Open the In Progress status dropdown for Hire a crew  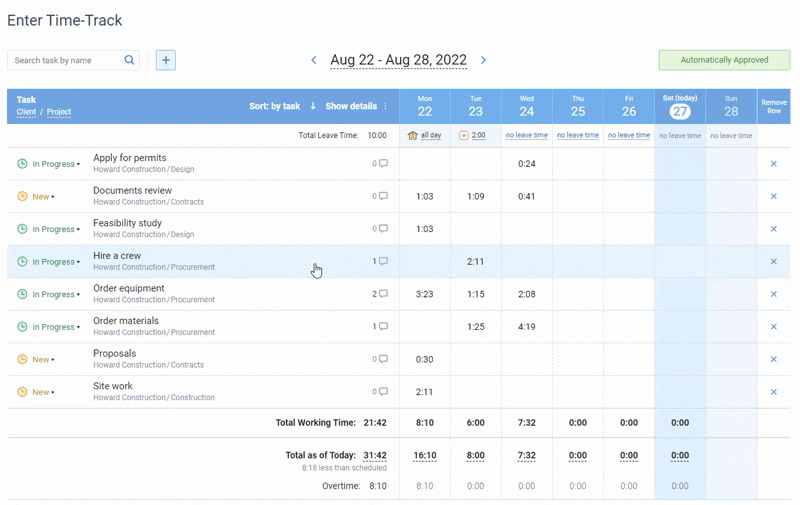point(56,262)
